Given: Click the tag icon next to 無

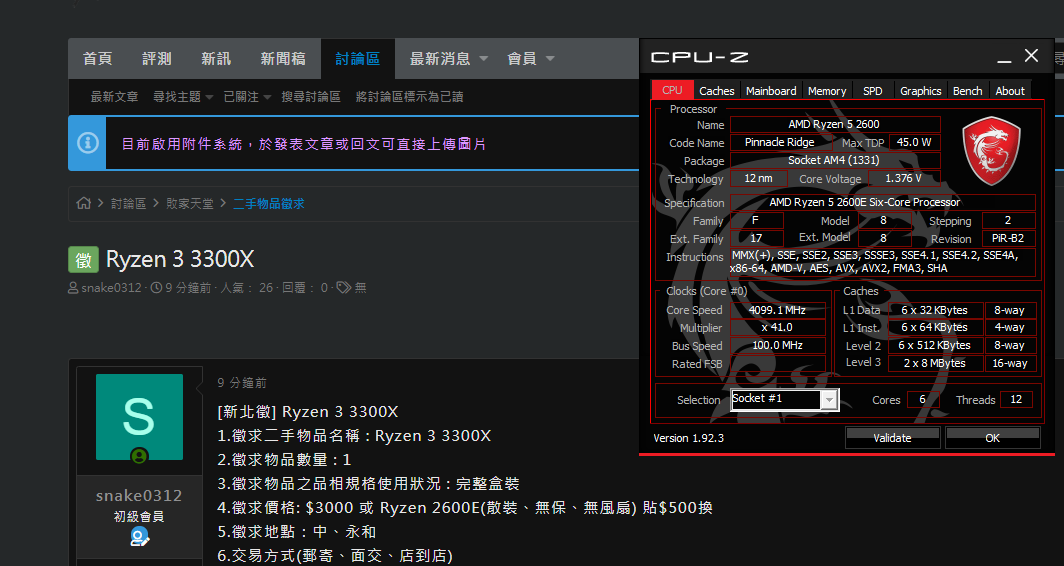Looking at the screenshot, I should click(344, 288).
